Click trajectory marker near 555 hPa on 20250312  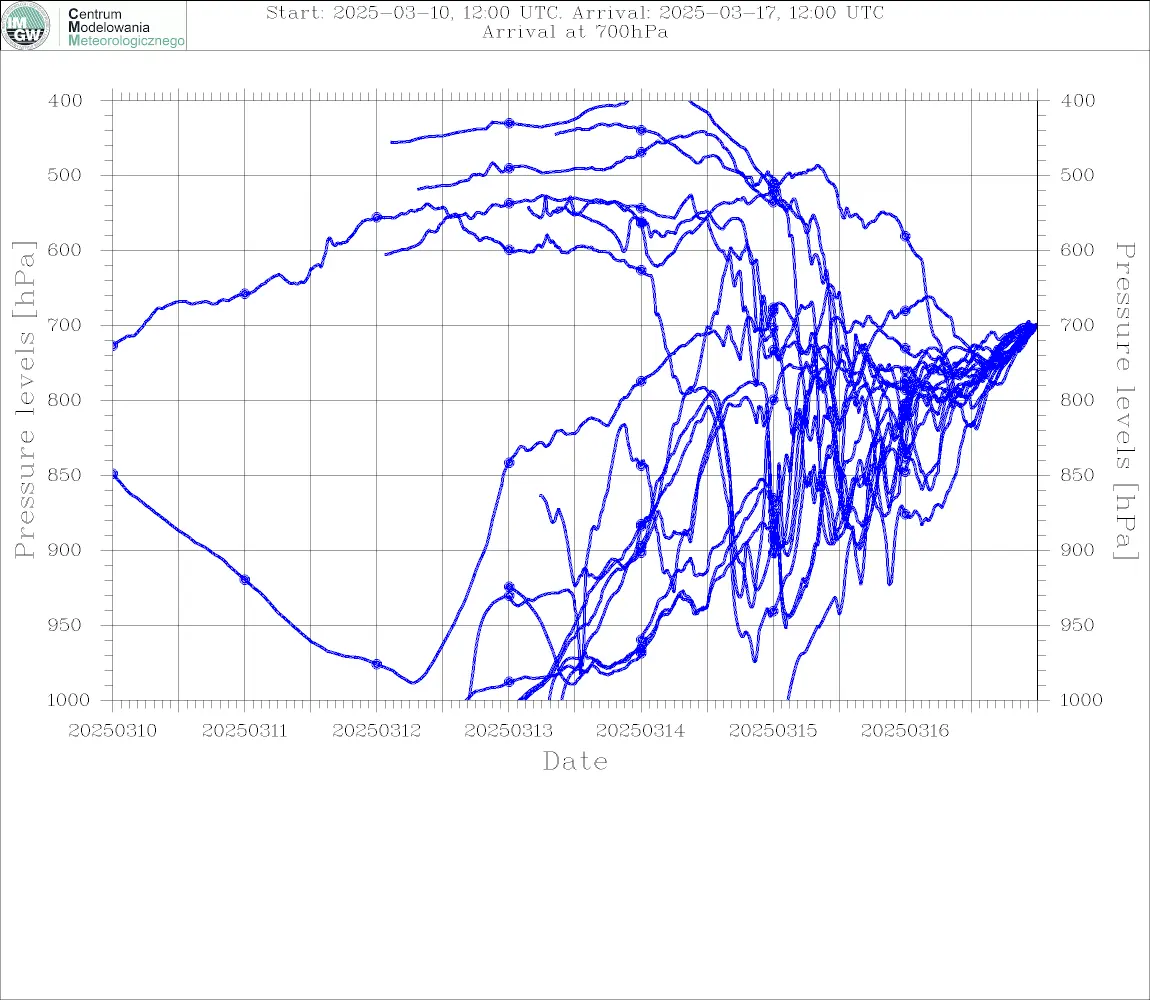pos(377,217)
